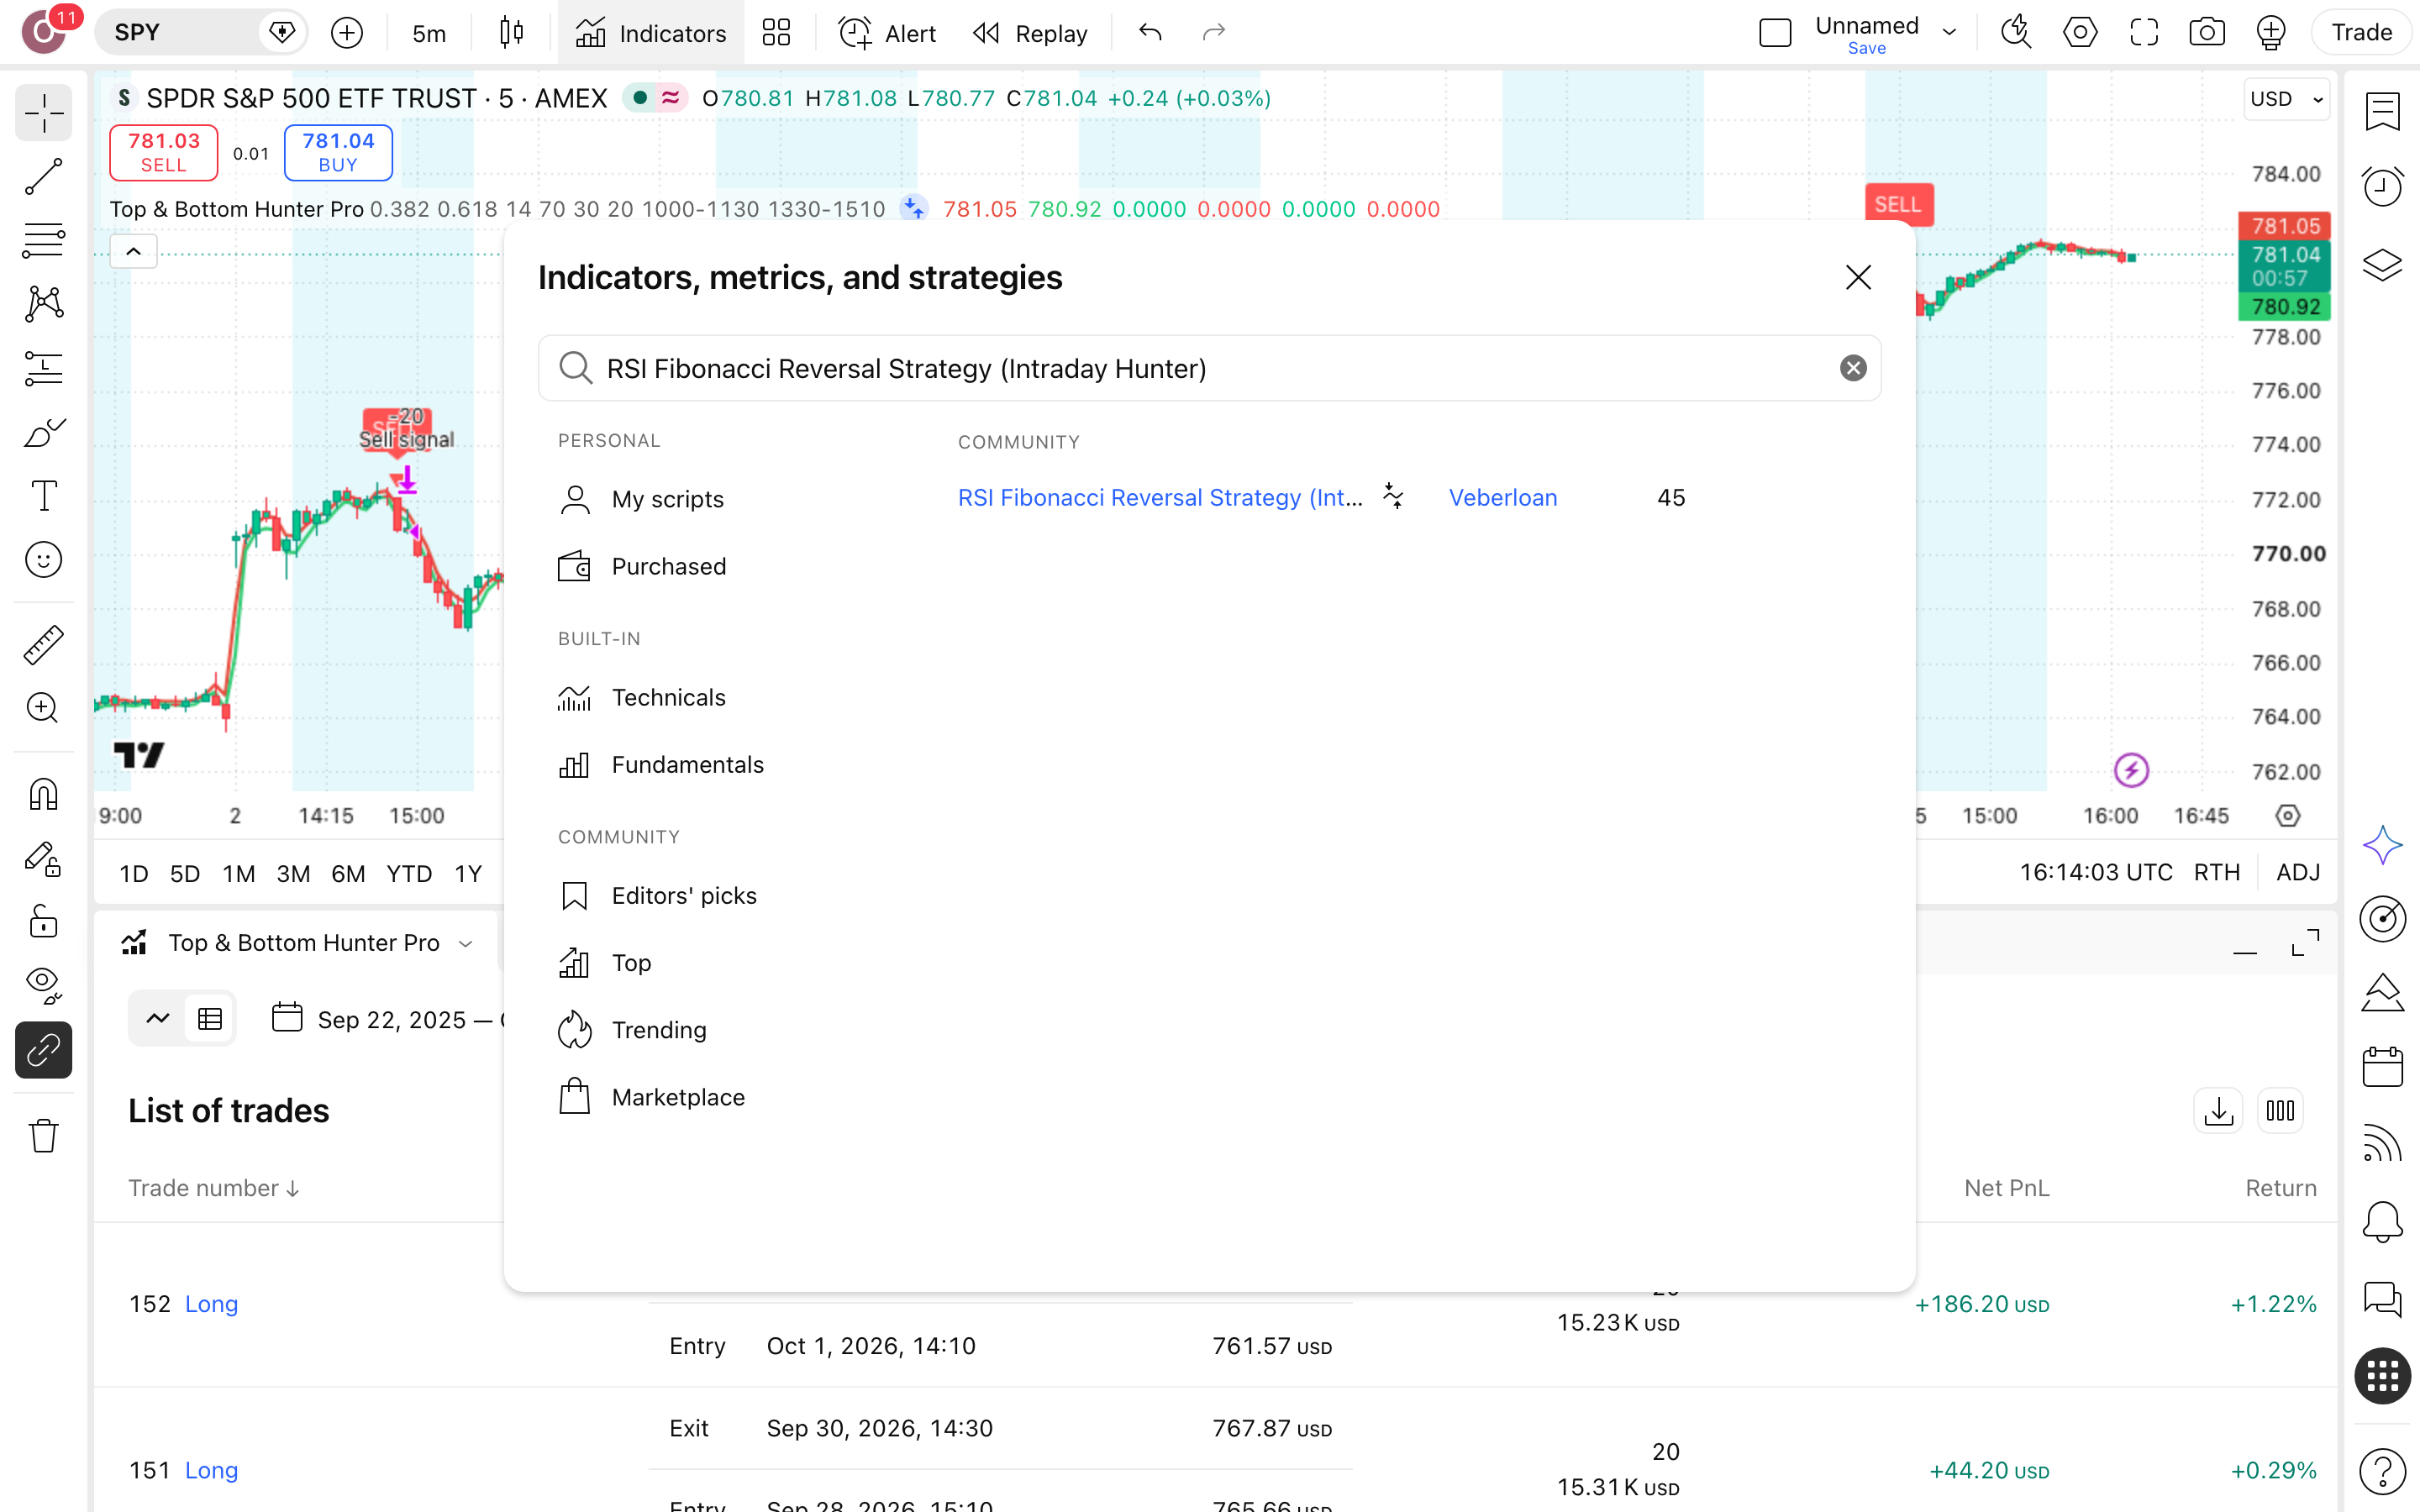Image resolution: width=2420 pixels, height=1512 pixels.
Task: Remove all drawings with trash icon
Action: 43,1136
